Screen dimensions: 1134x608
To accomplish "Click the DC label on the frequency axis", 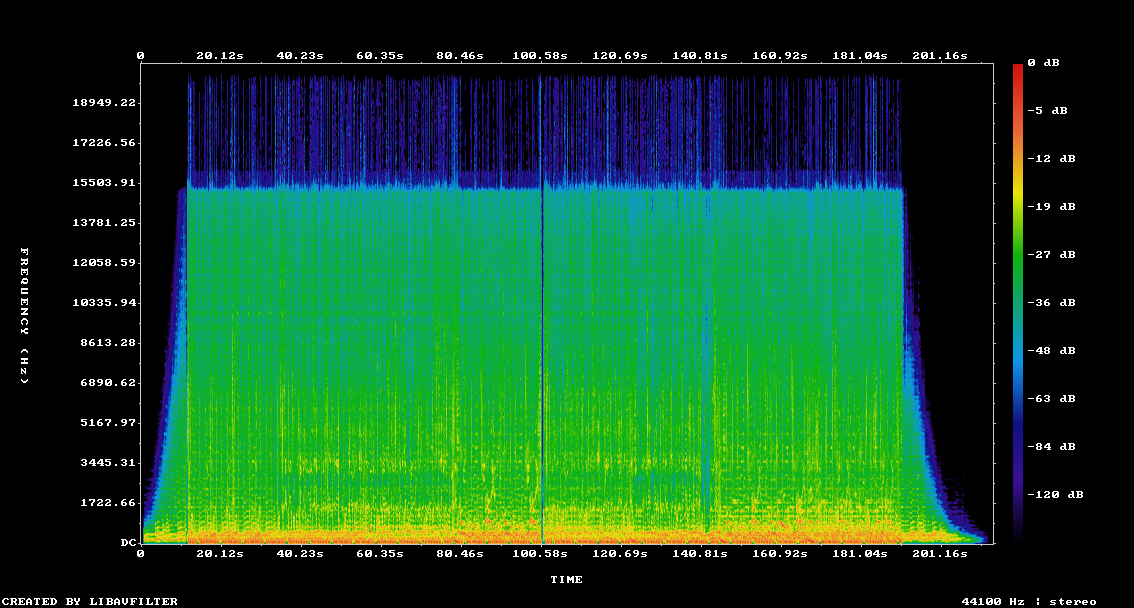I will [x=128, y=543].
